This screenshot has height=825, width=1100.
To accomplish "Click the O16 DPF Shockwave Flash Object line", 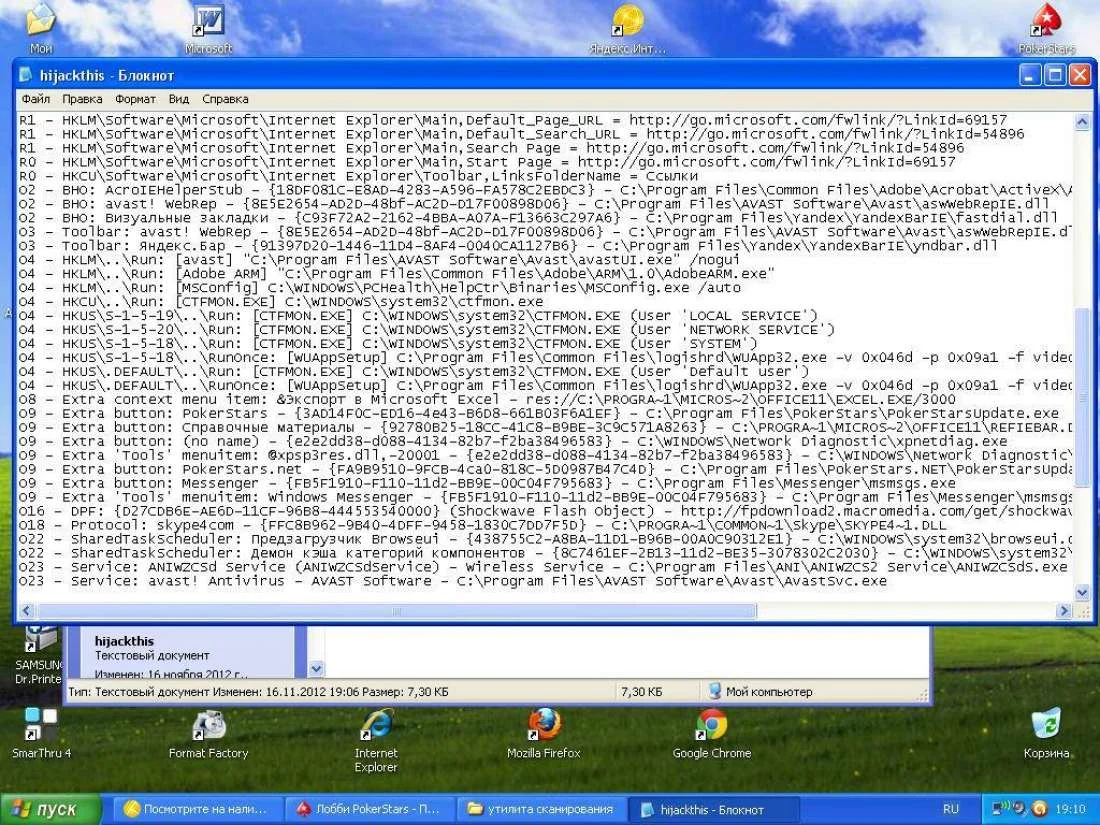I will [x=545, y=511].
